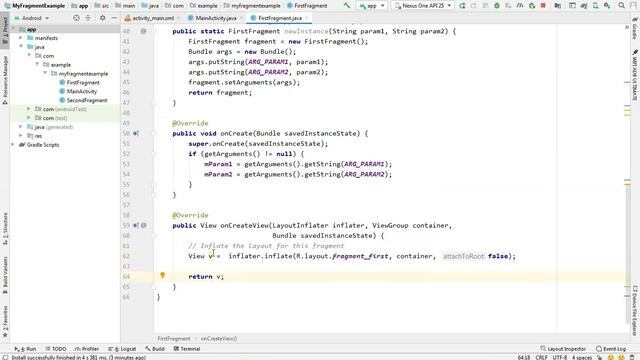Expand Gradle Scripts node
Image resolution: width=640 pixels, height=360 pixels.
13,144
